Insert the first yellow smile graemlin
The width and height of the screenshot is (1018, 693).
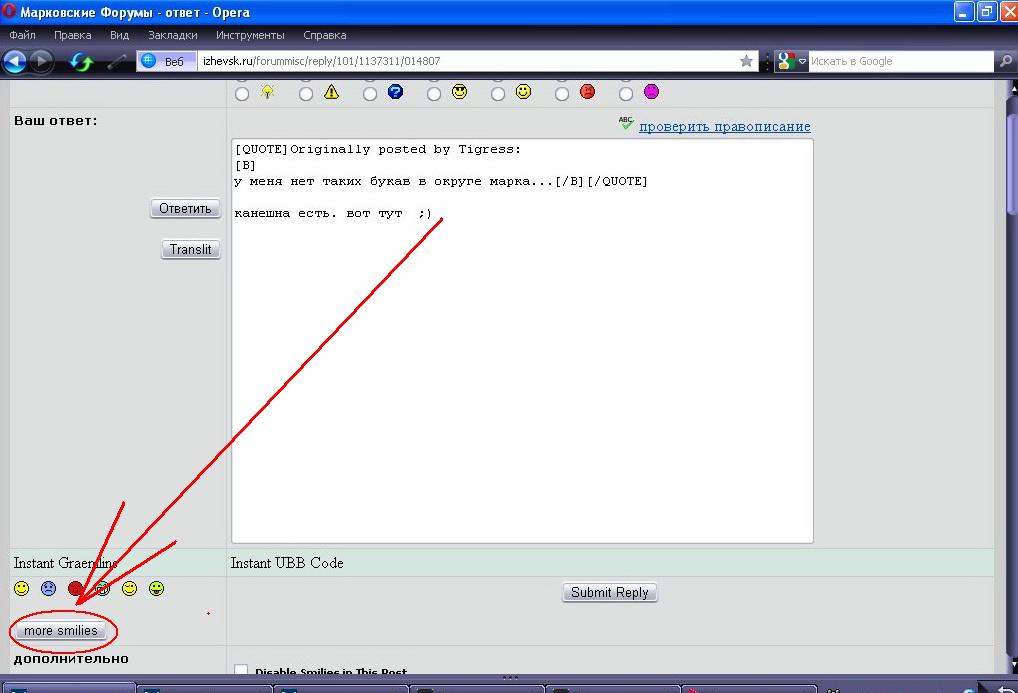click(22, 588)
